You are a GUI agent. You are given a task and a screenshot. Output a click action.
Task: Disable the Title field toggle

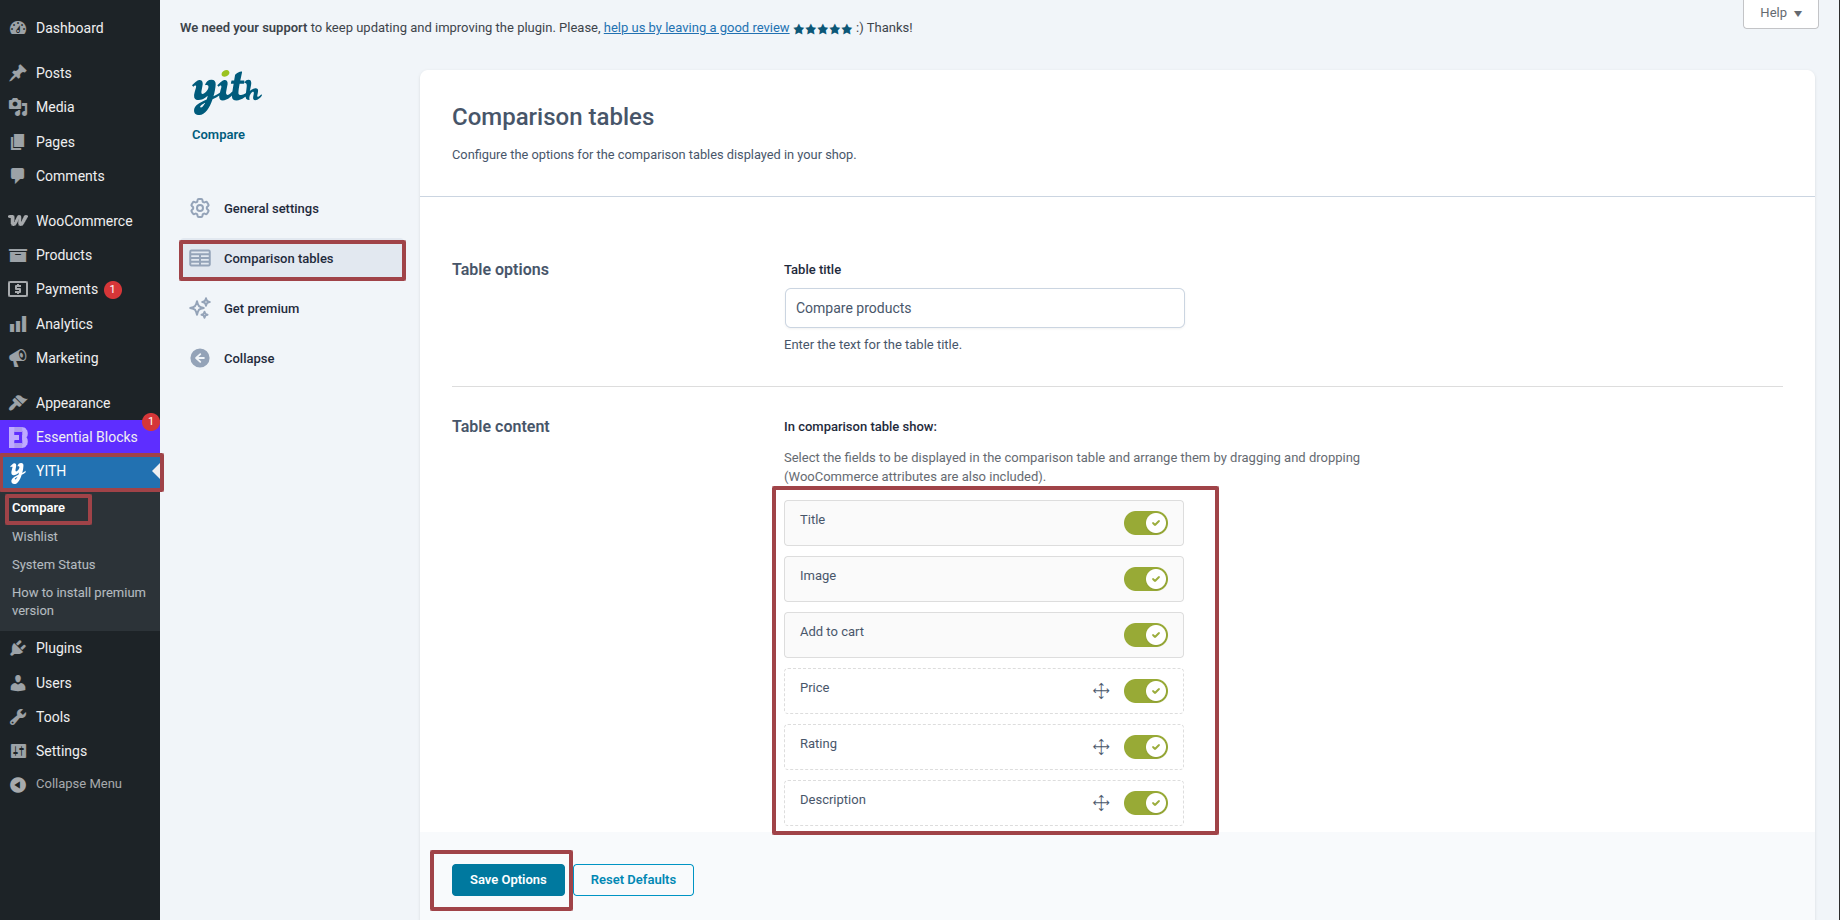tap(1145, 523)
